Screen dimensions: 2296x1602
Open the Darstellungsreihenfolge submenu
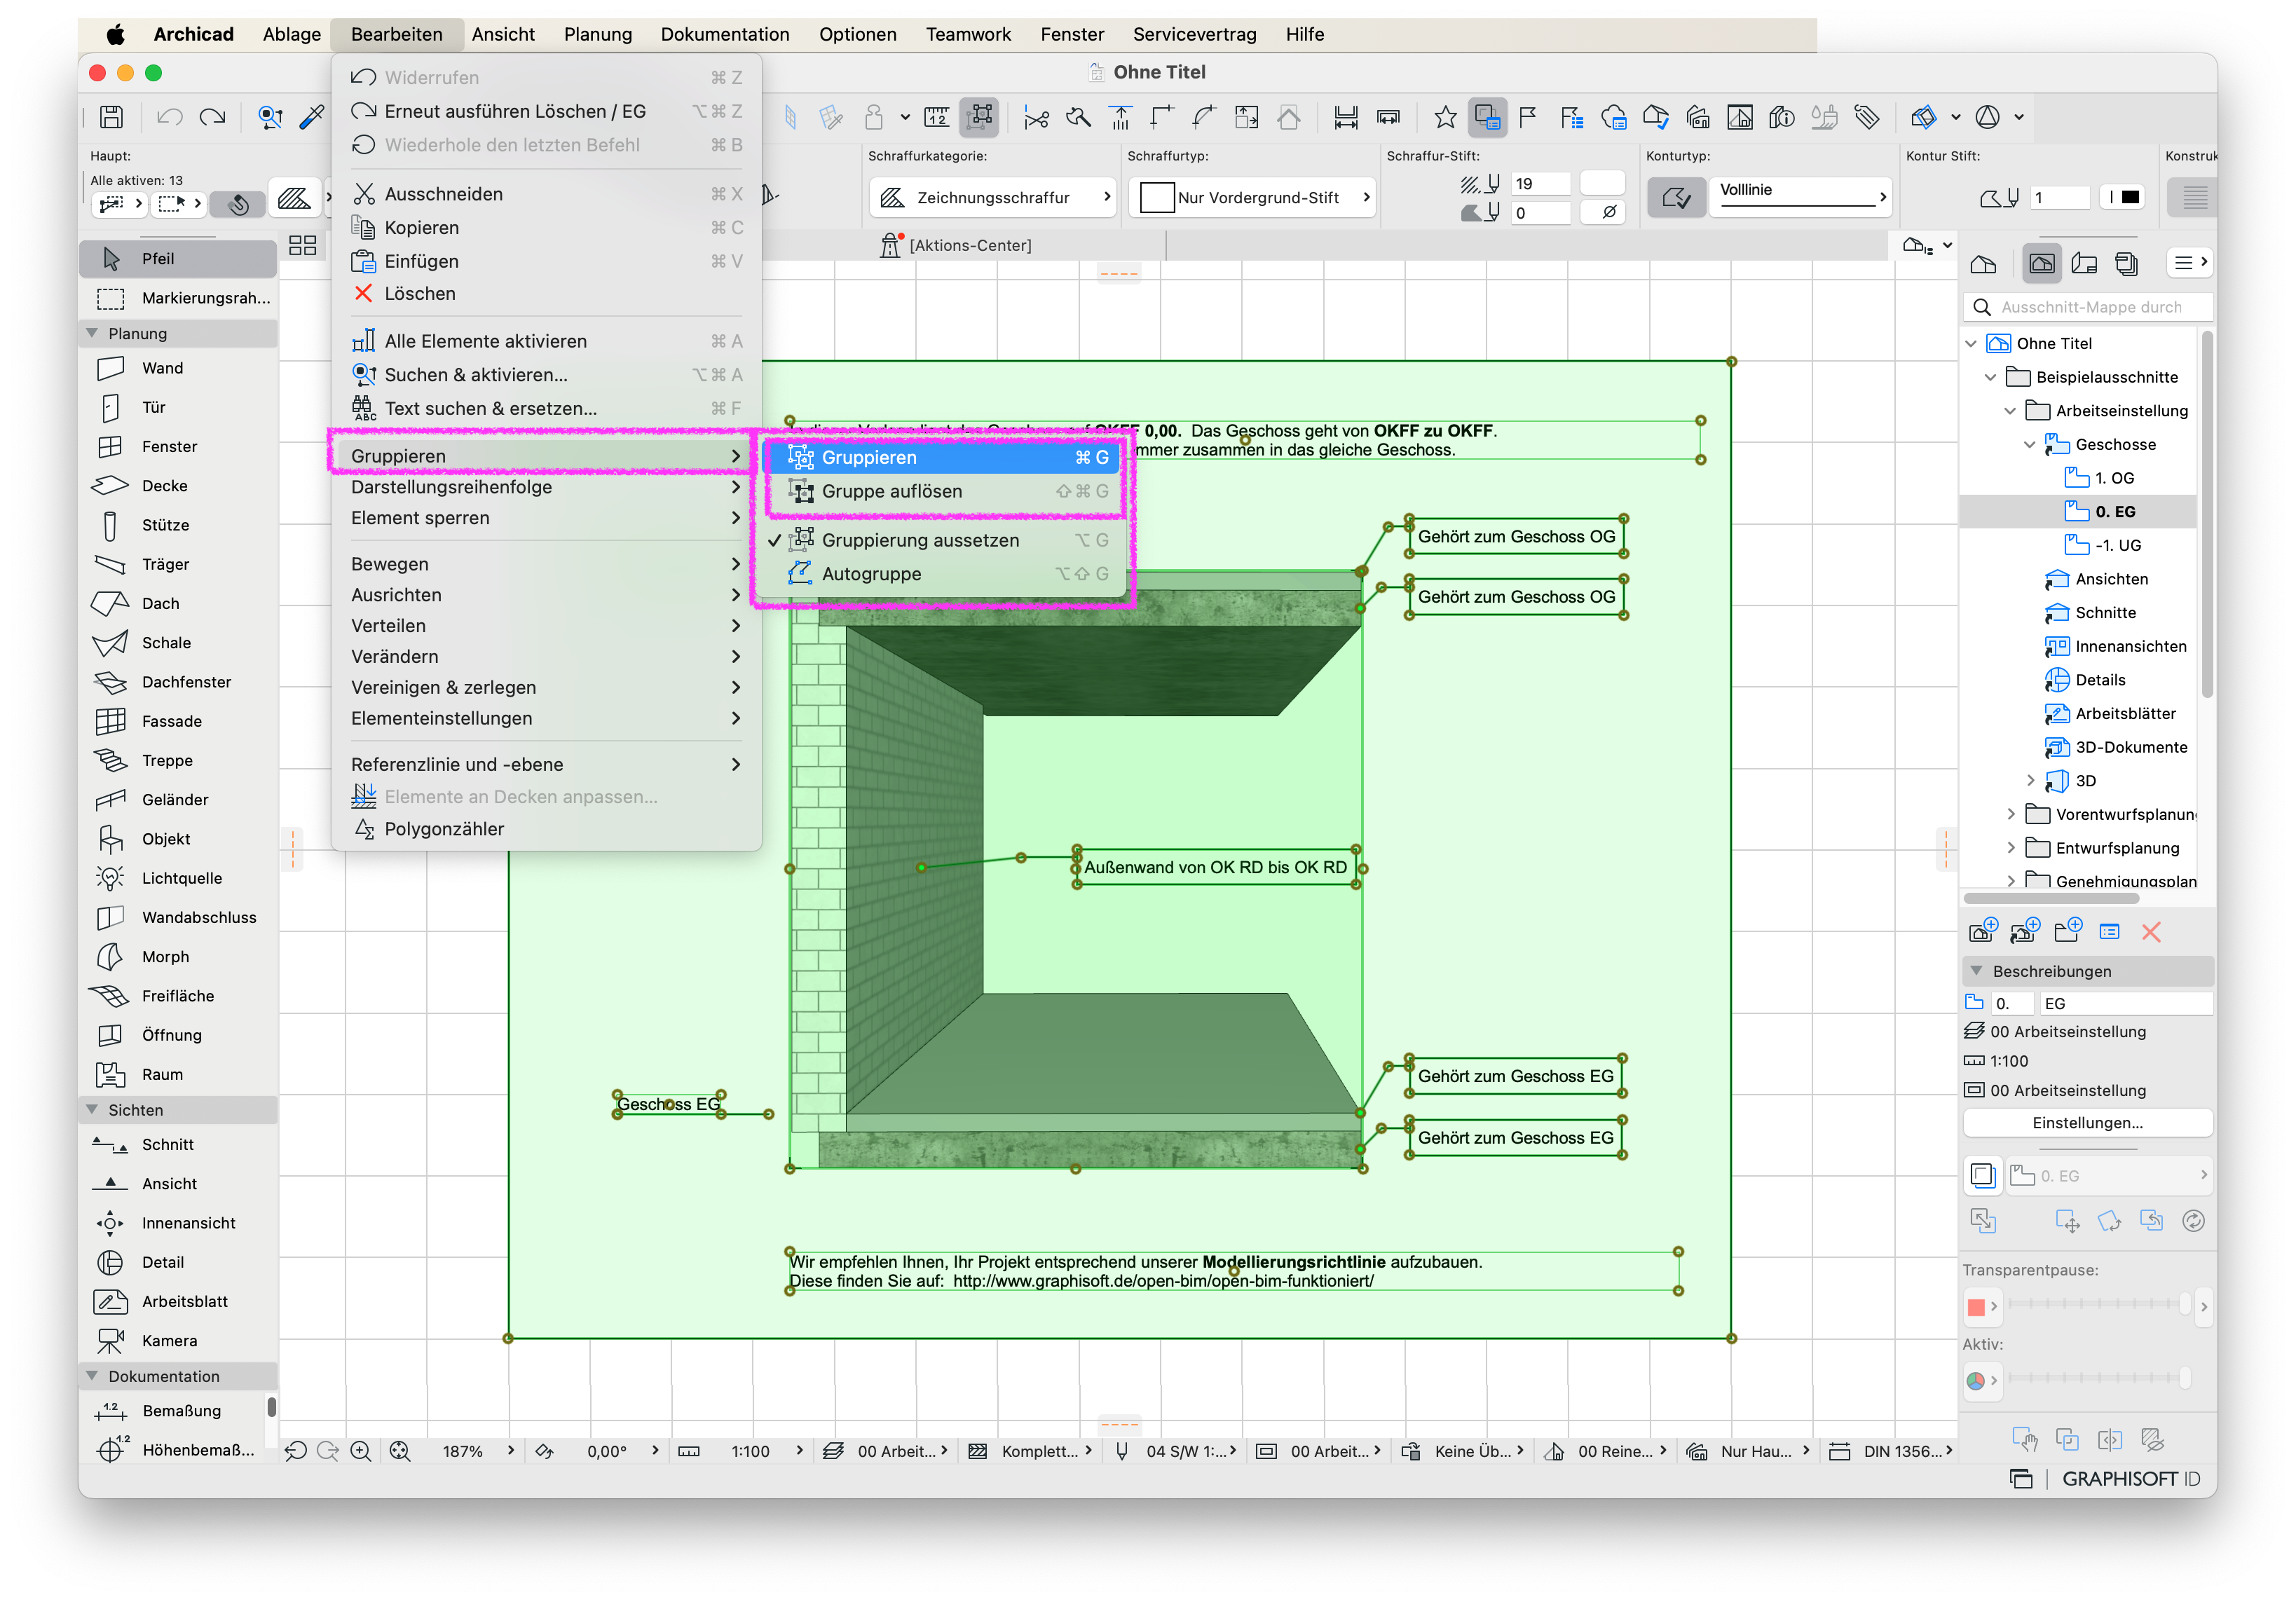pyautogui.click(x=546, y=487)
